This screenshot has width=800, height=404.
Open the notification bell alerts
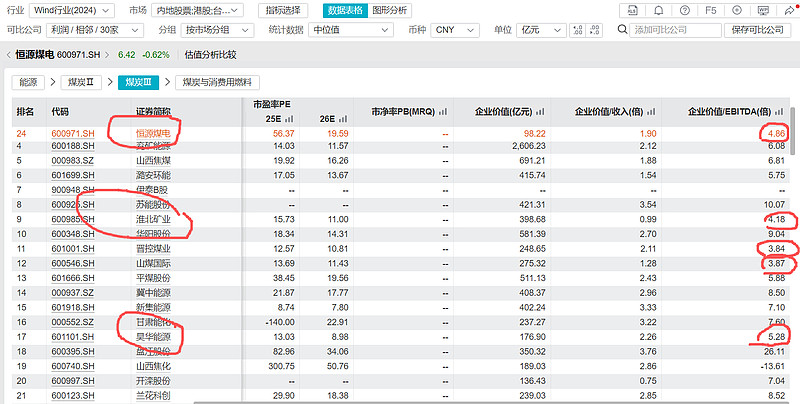coord(658,10)
